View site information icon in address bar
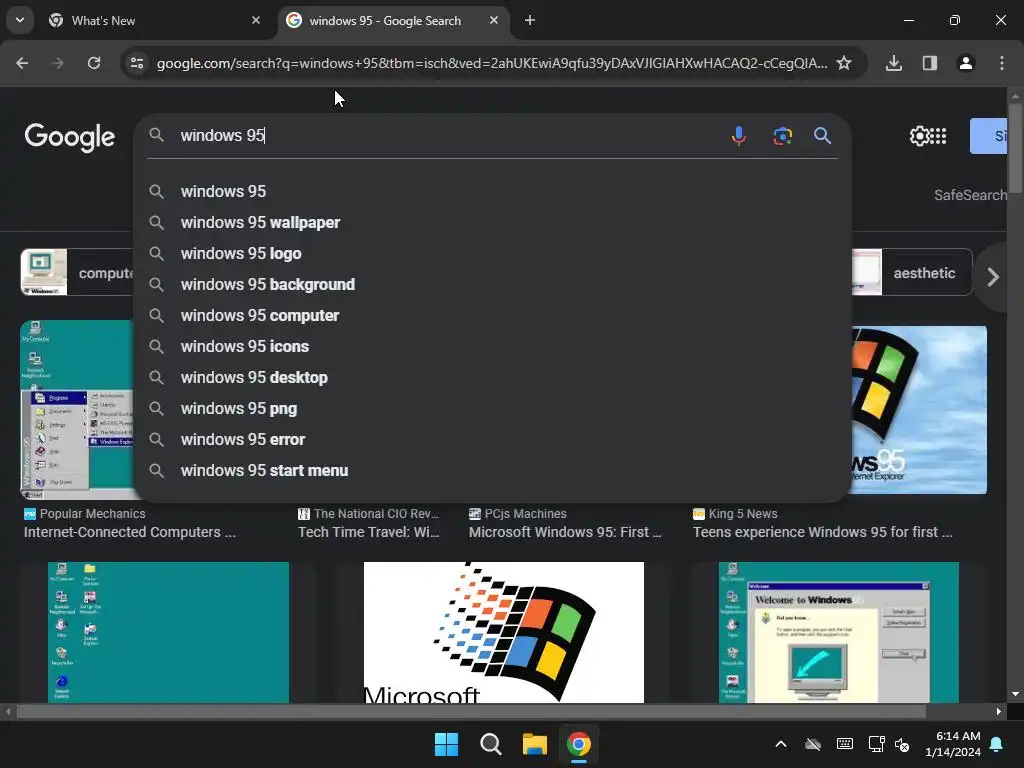Screen dimensions: 1024x768 click(x=136, y=63)
